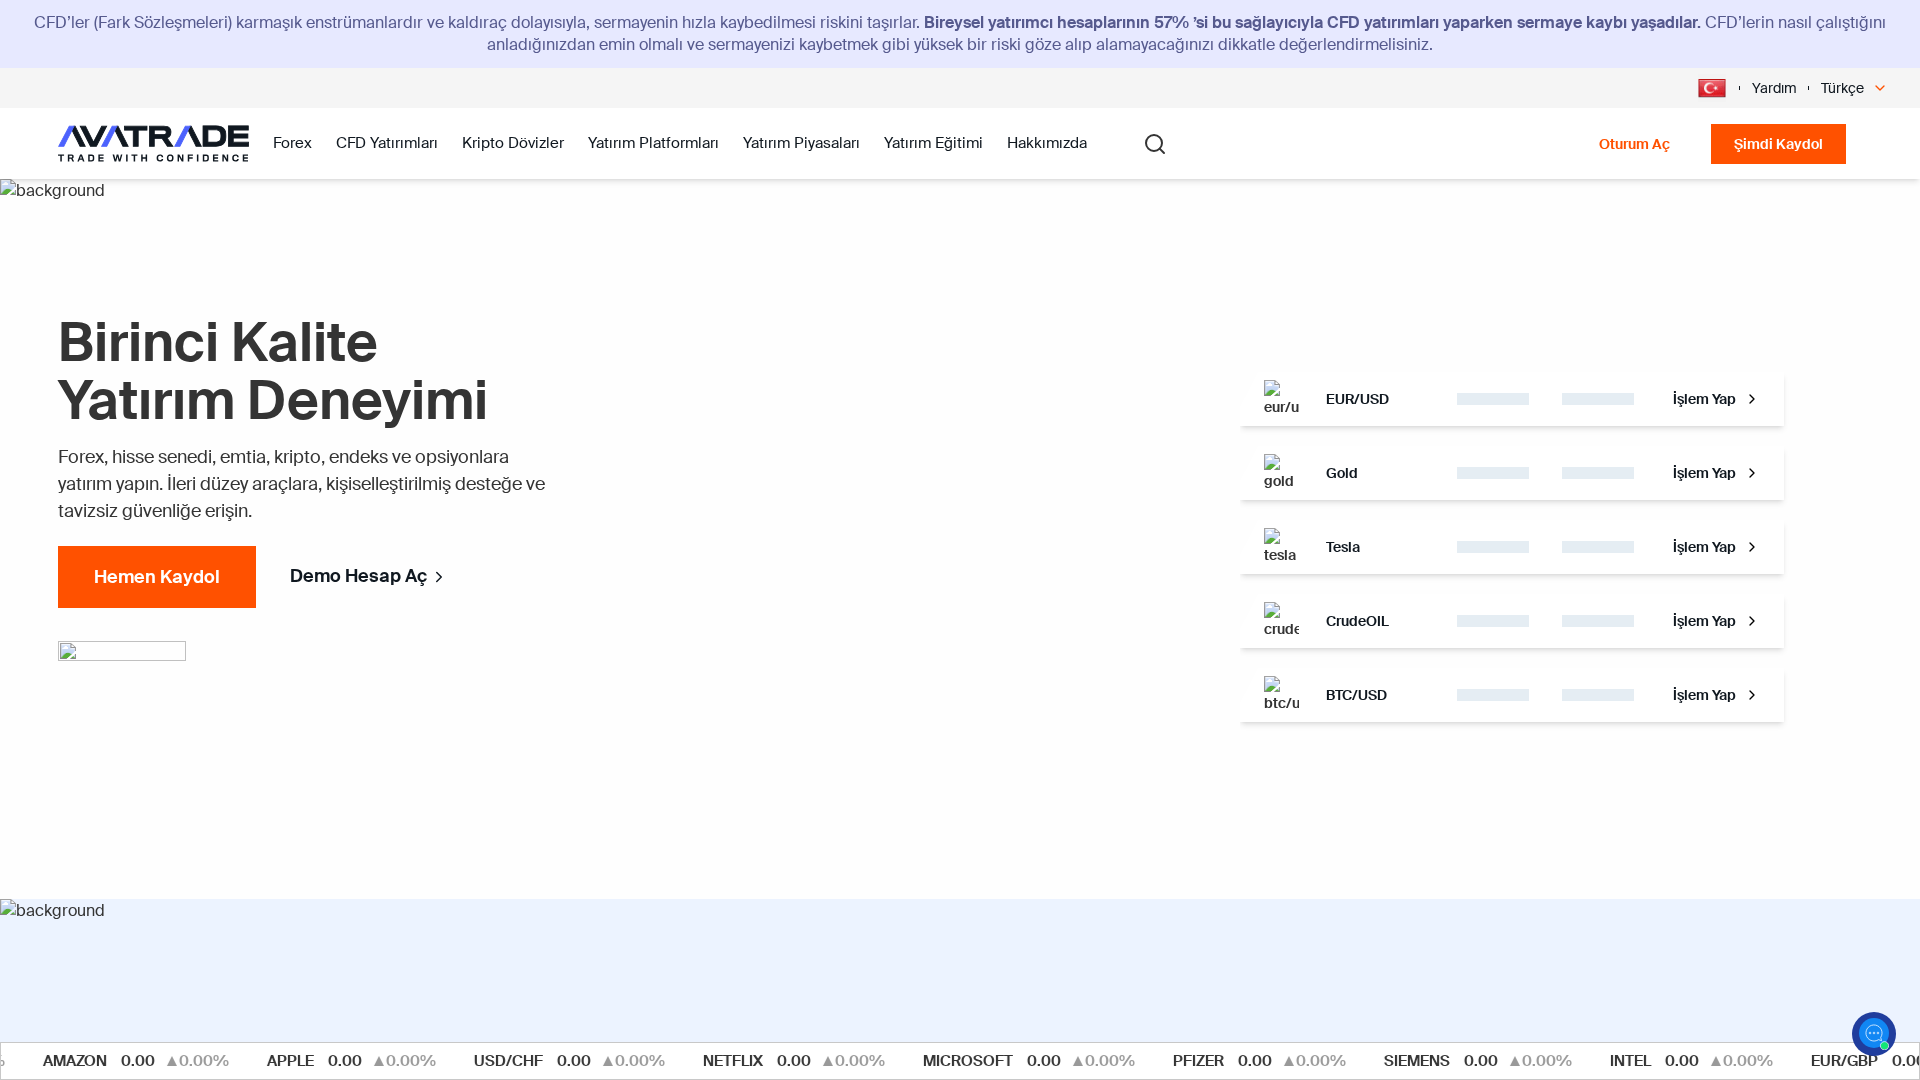Screen dimensions: 1920x1080
Task: Click the Şimdi Kaydol button
Action: [1778, 143]
